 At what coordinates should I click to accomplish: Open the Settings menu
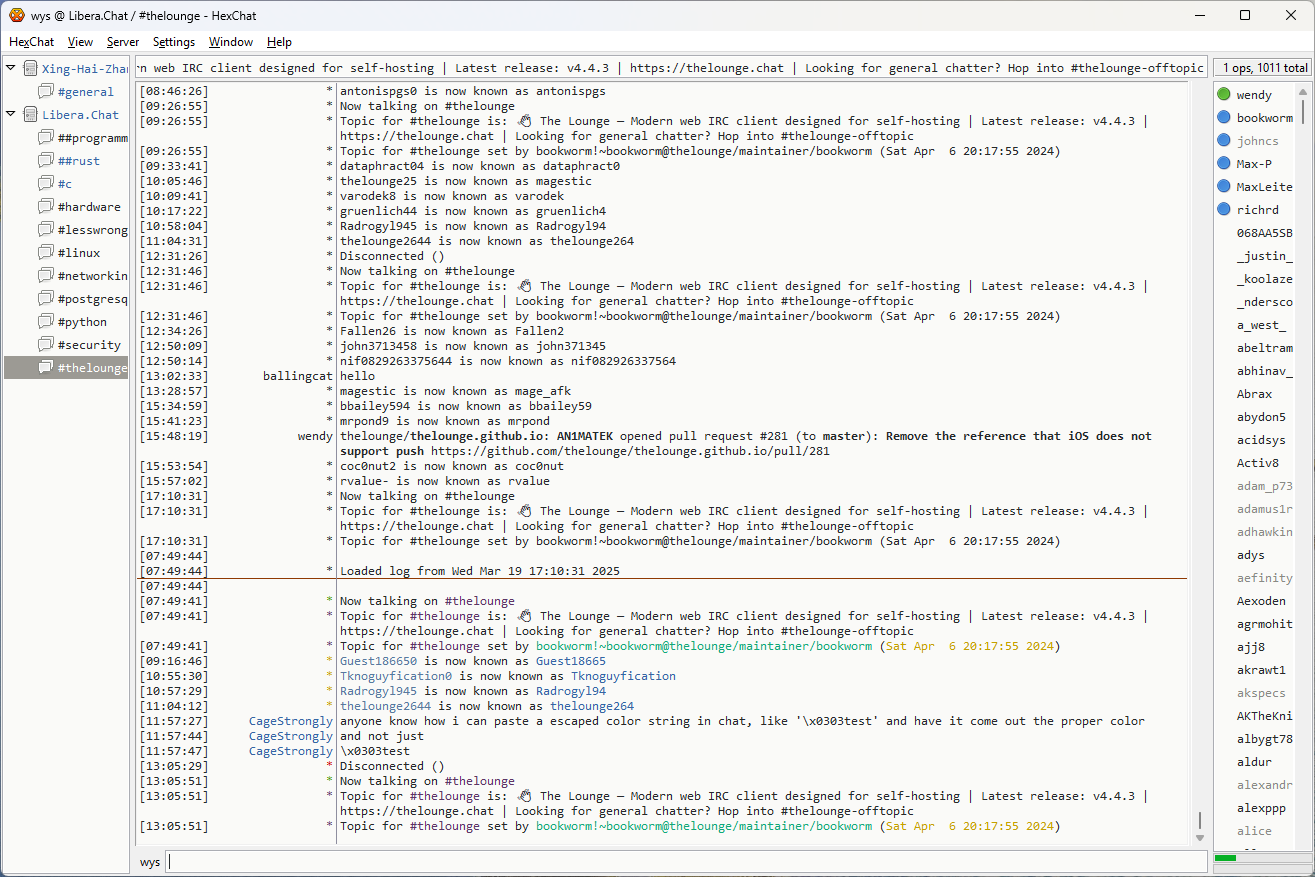pos(174,42)
